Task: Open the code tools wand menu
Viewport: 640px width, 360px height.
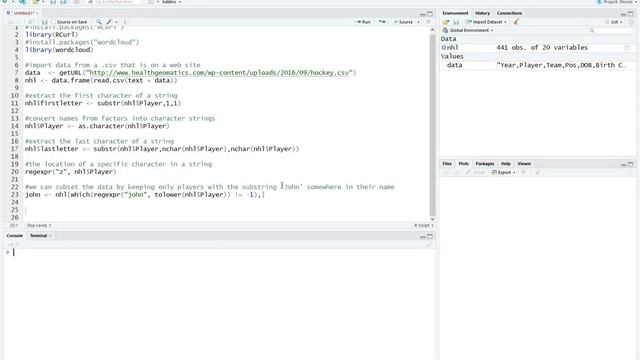Action: tap(112, 22)
